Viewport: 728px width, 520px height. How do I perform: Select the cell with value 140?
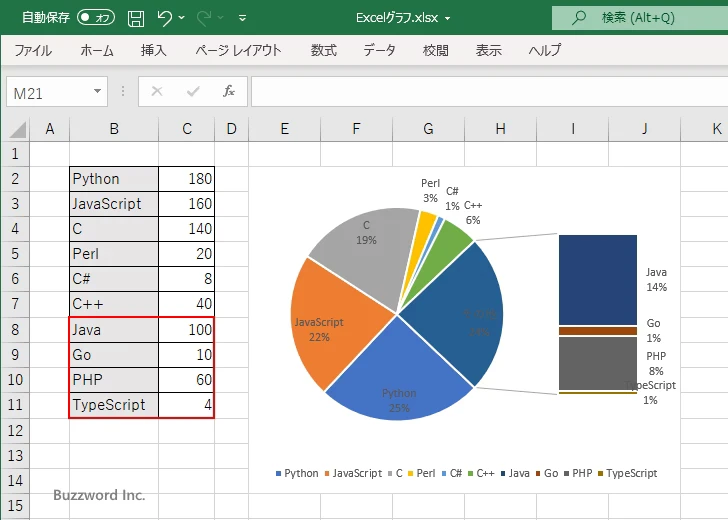(x=186, y=229)
